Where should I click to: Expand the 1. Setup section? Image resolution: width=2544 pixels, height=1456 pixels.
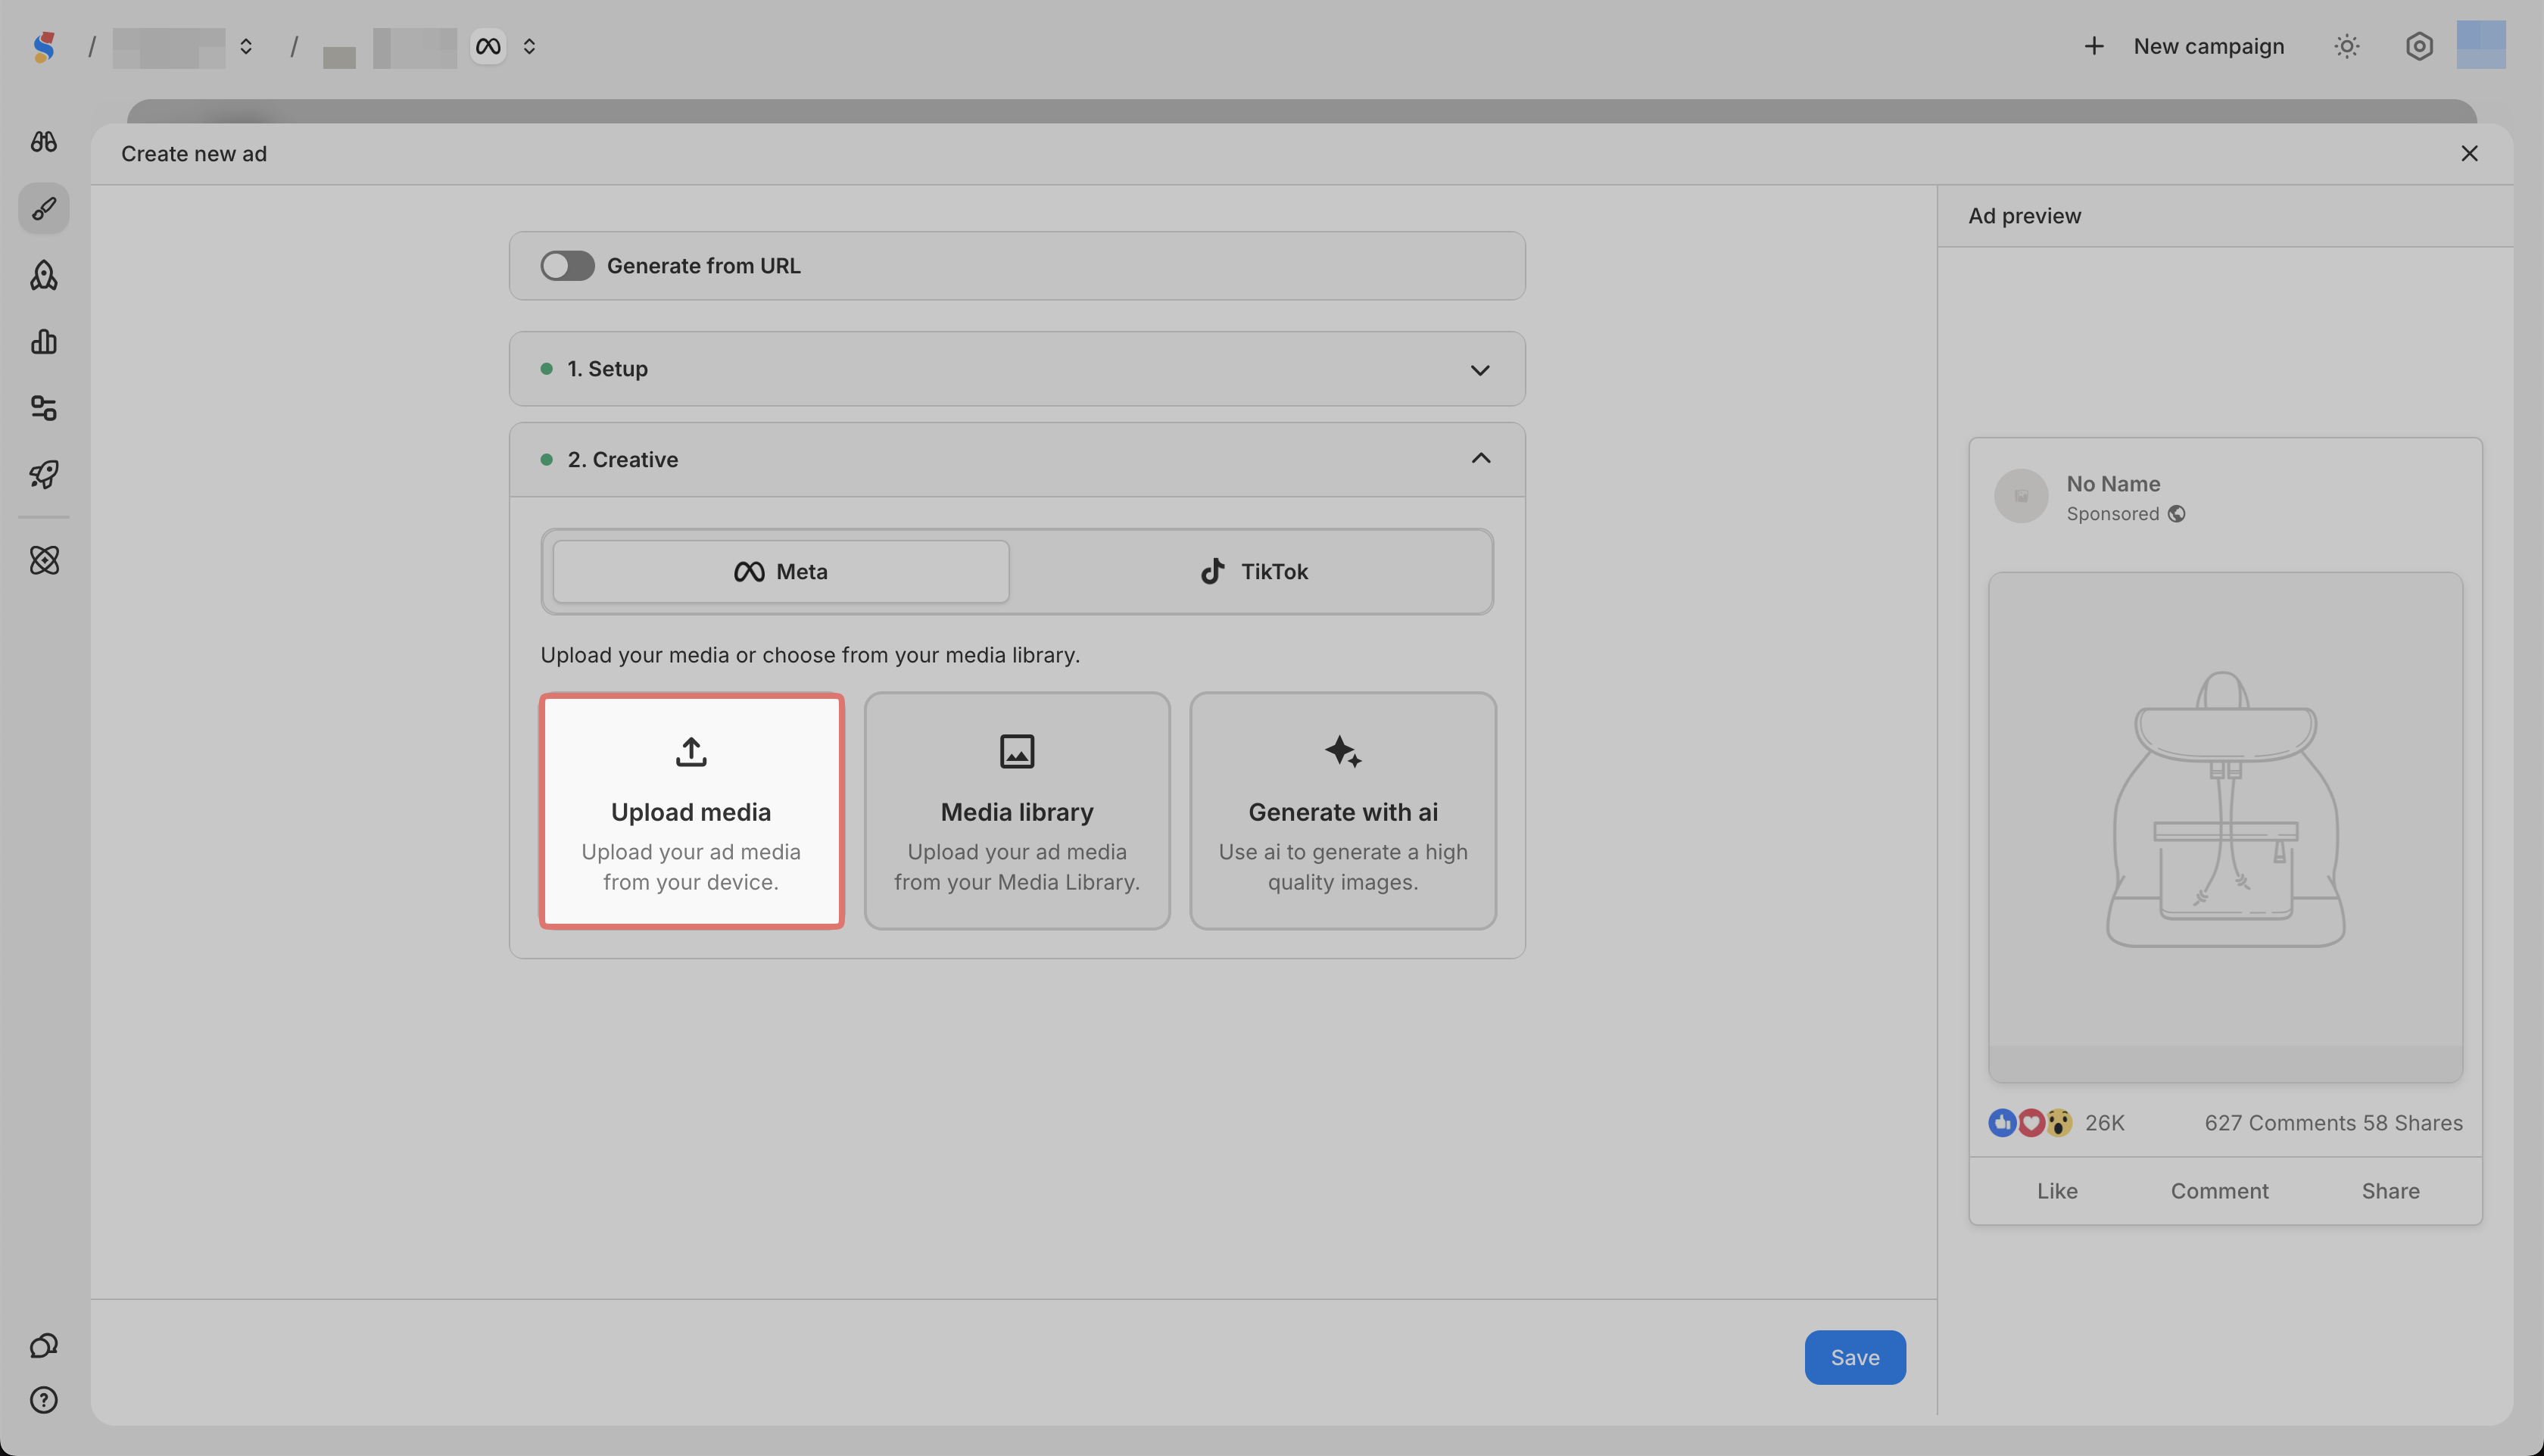pos(1479,370)
